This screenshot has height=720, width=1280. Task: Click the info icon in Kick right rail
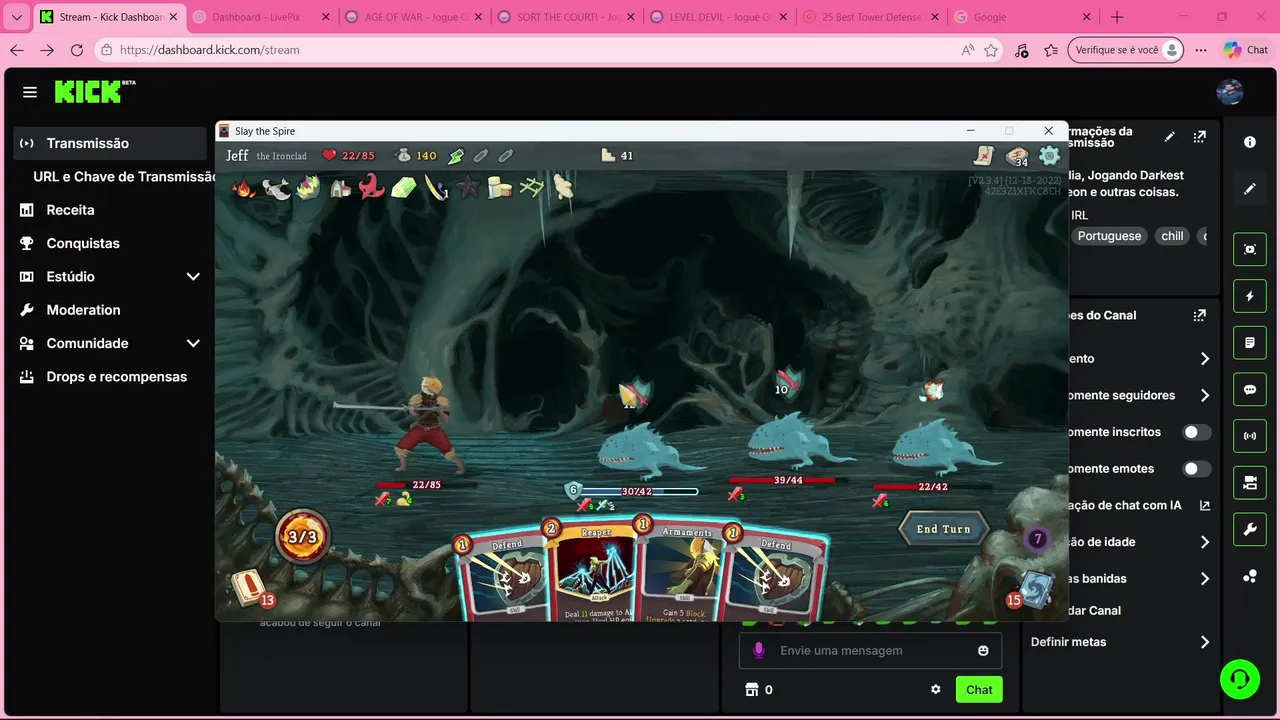coord(1250,142)
